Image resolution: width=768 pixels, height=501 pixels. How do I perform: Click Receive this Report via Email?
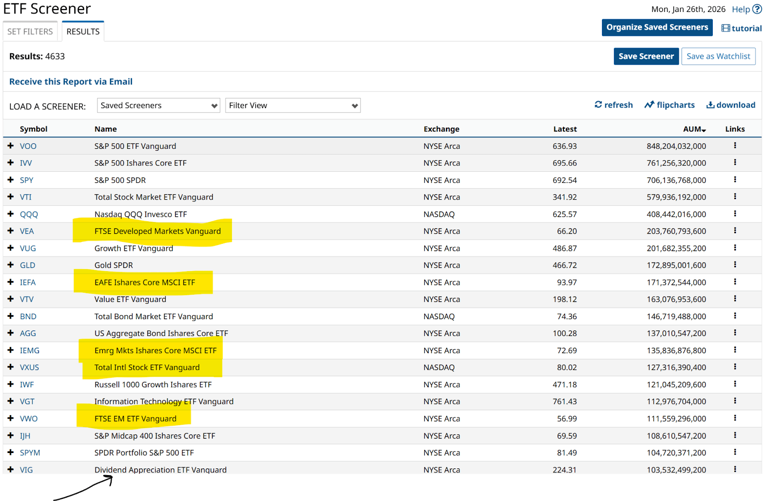click(70, 82)
